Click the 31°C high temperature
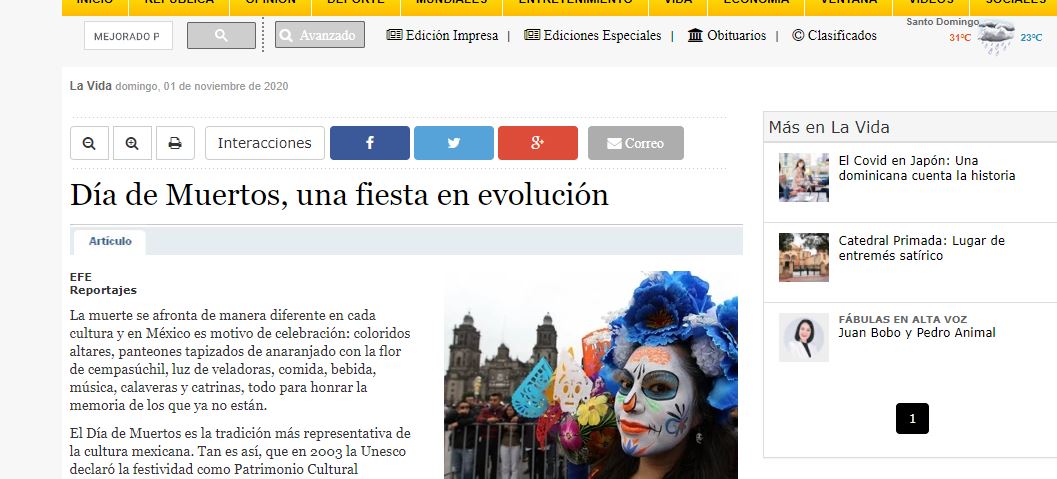Image resolution: width=1057 pixels, height=479 pixels. (960, 38)
